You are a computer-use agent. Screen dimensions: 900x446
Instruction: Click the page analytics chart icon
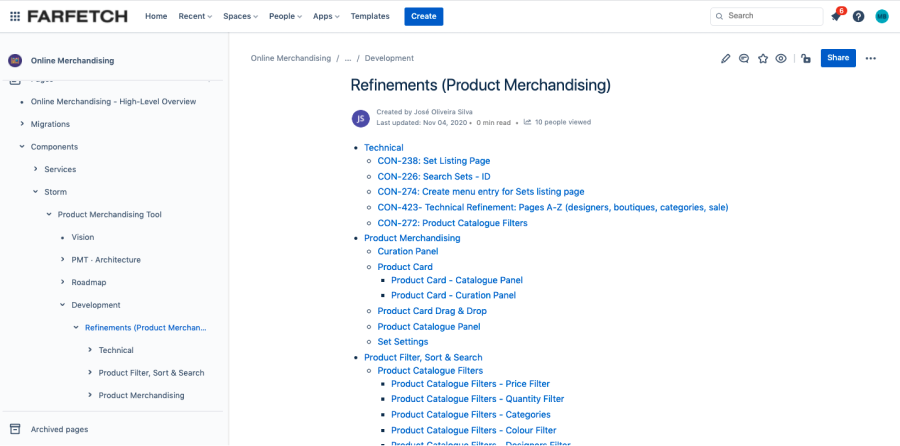[x=527, y=122]
